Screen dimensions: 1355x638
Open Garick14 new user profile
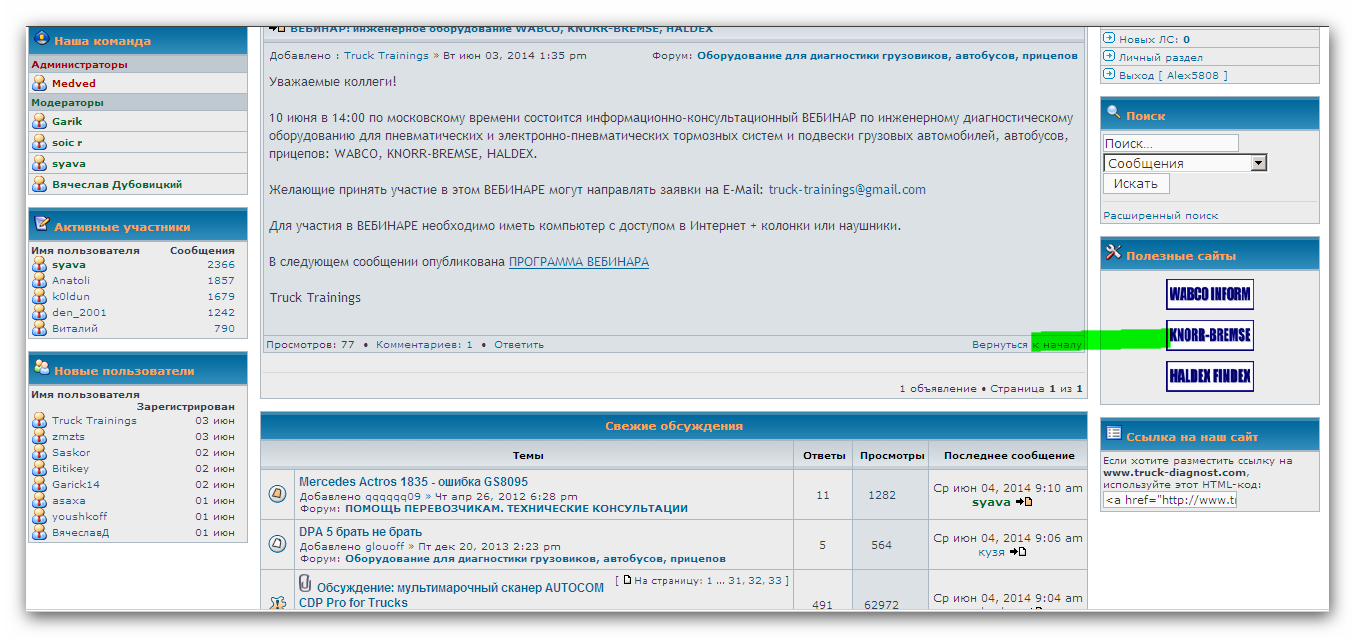[76, 485]
